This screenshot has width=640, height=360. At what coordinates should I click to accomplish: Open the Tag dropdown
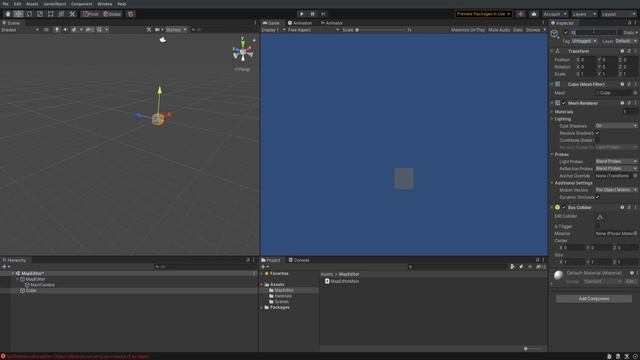[x=584, y=41]
